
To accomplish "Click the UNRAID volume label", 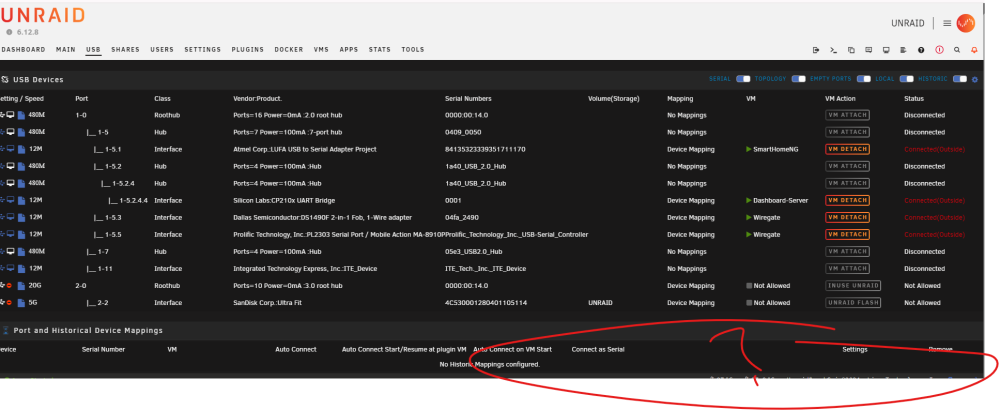I will tap(599, 303).
